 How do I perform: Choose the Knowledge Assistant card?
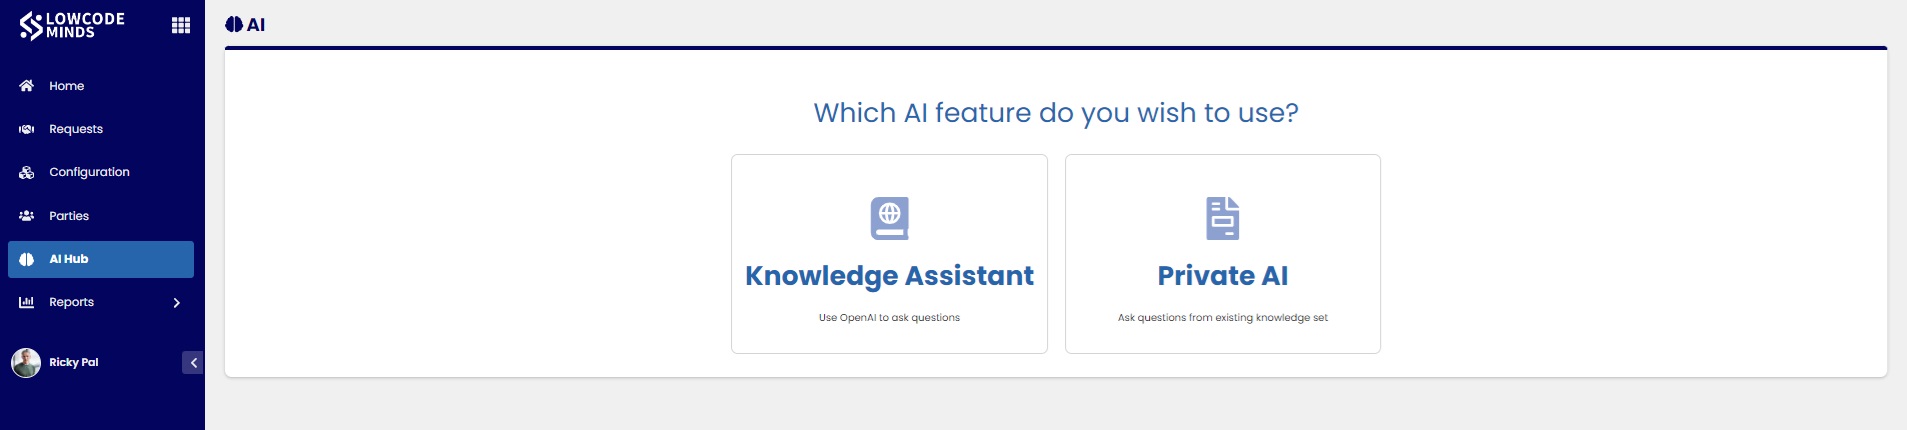pyautogui.click(x=889, y=254)
